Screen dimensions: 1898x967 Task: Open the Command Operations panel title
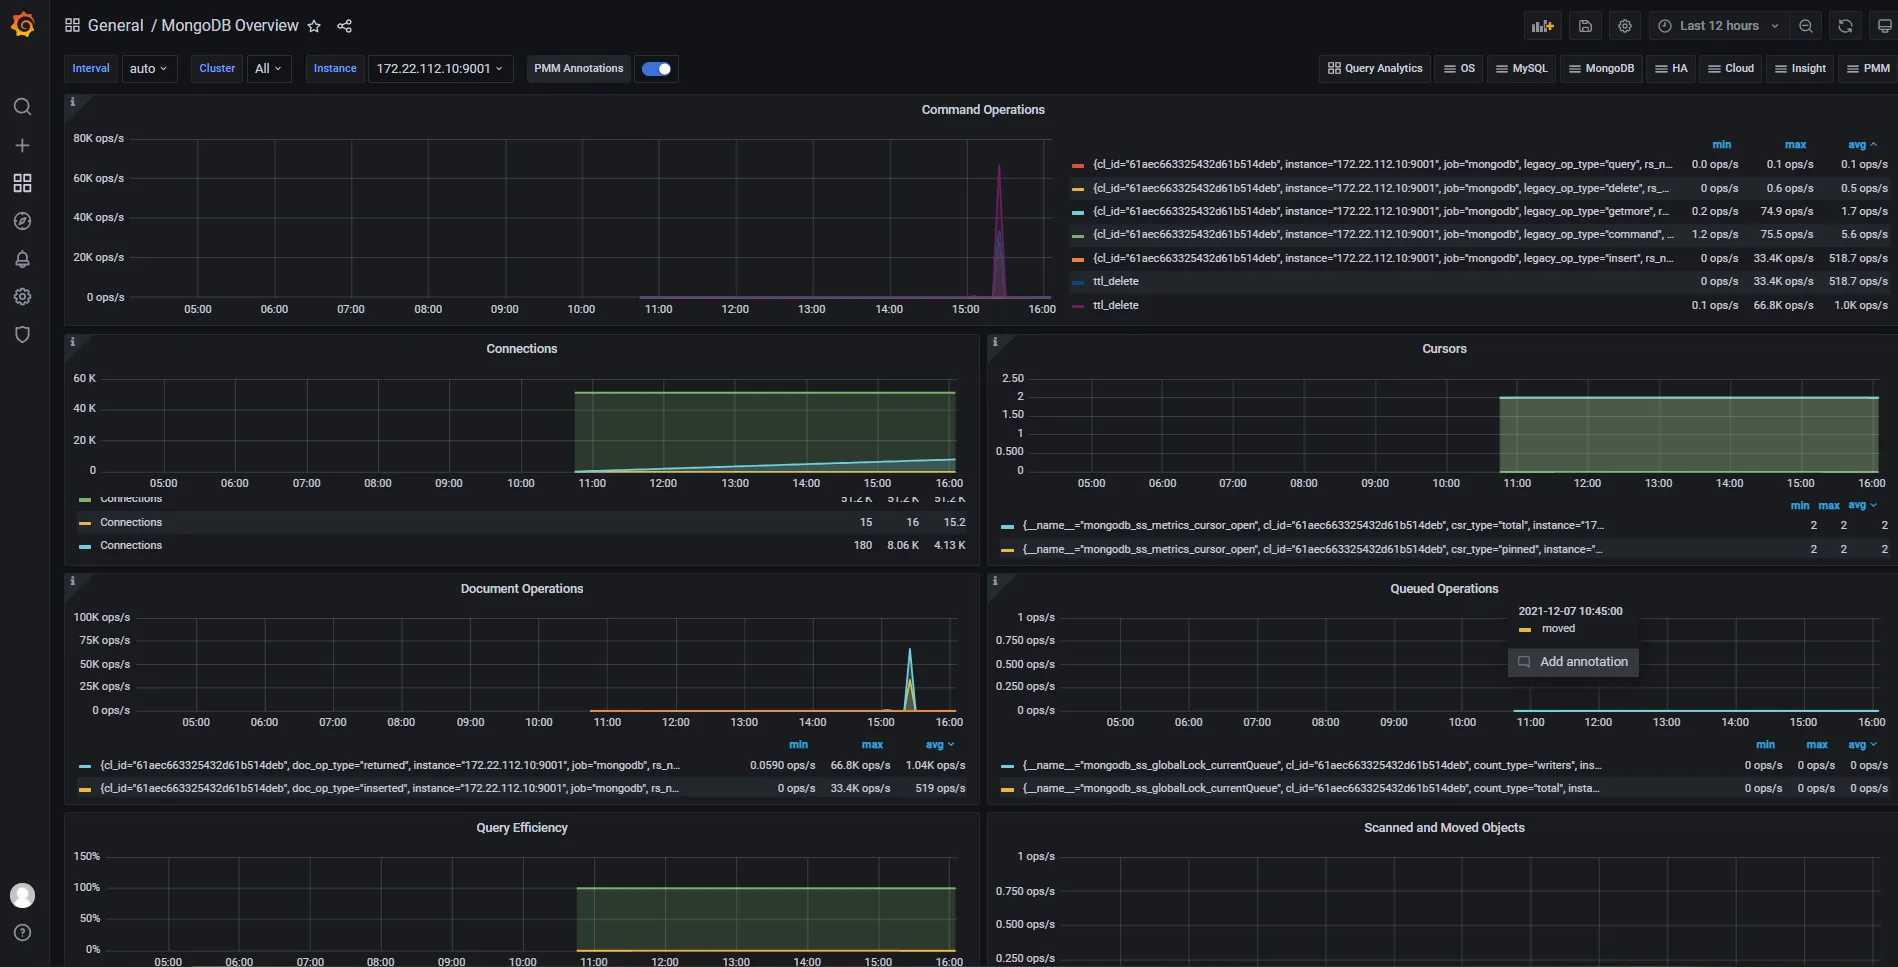(982, 110)
